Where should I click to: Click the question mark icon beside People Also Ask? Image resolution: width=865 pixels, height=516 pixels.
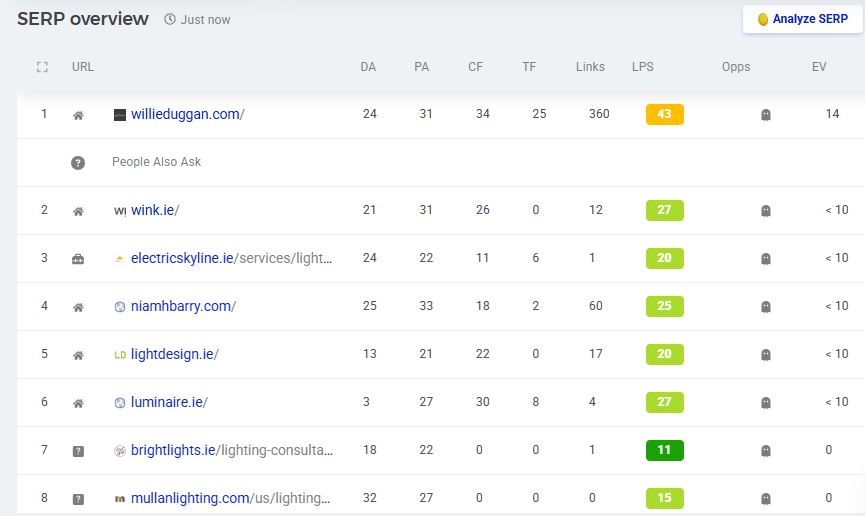[78, 162]
